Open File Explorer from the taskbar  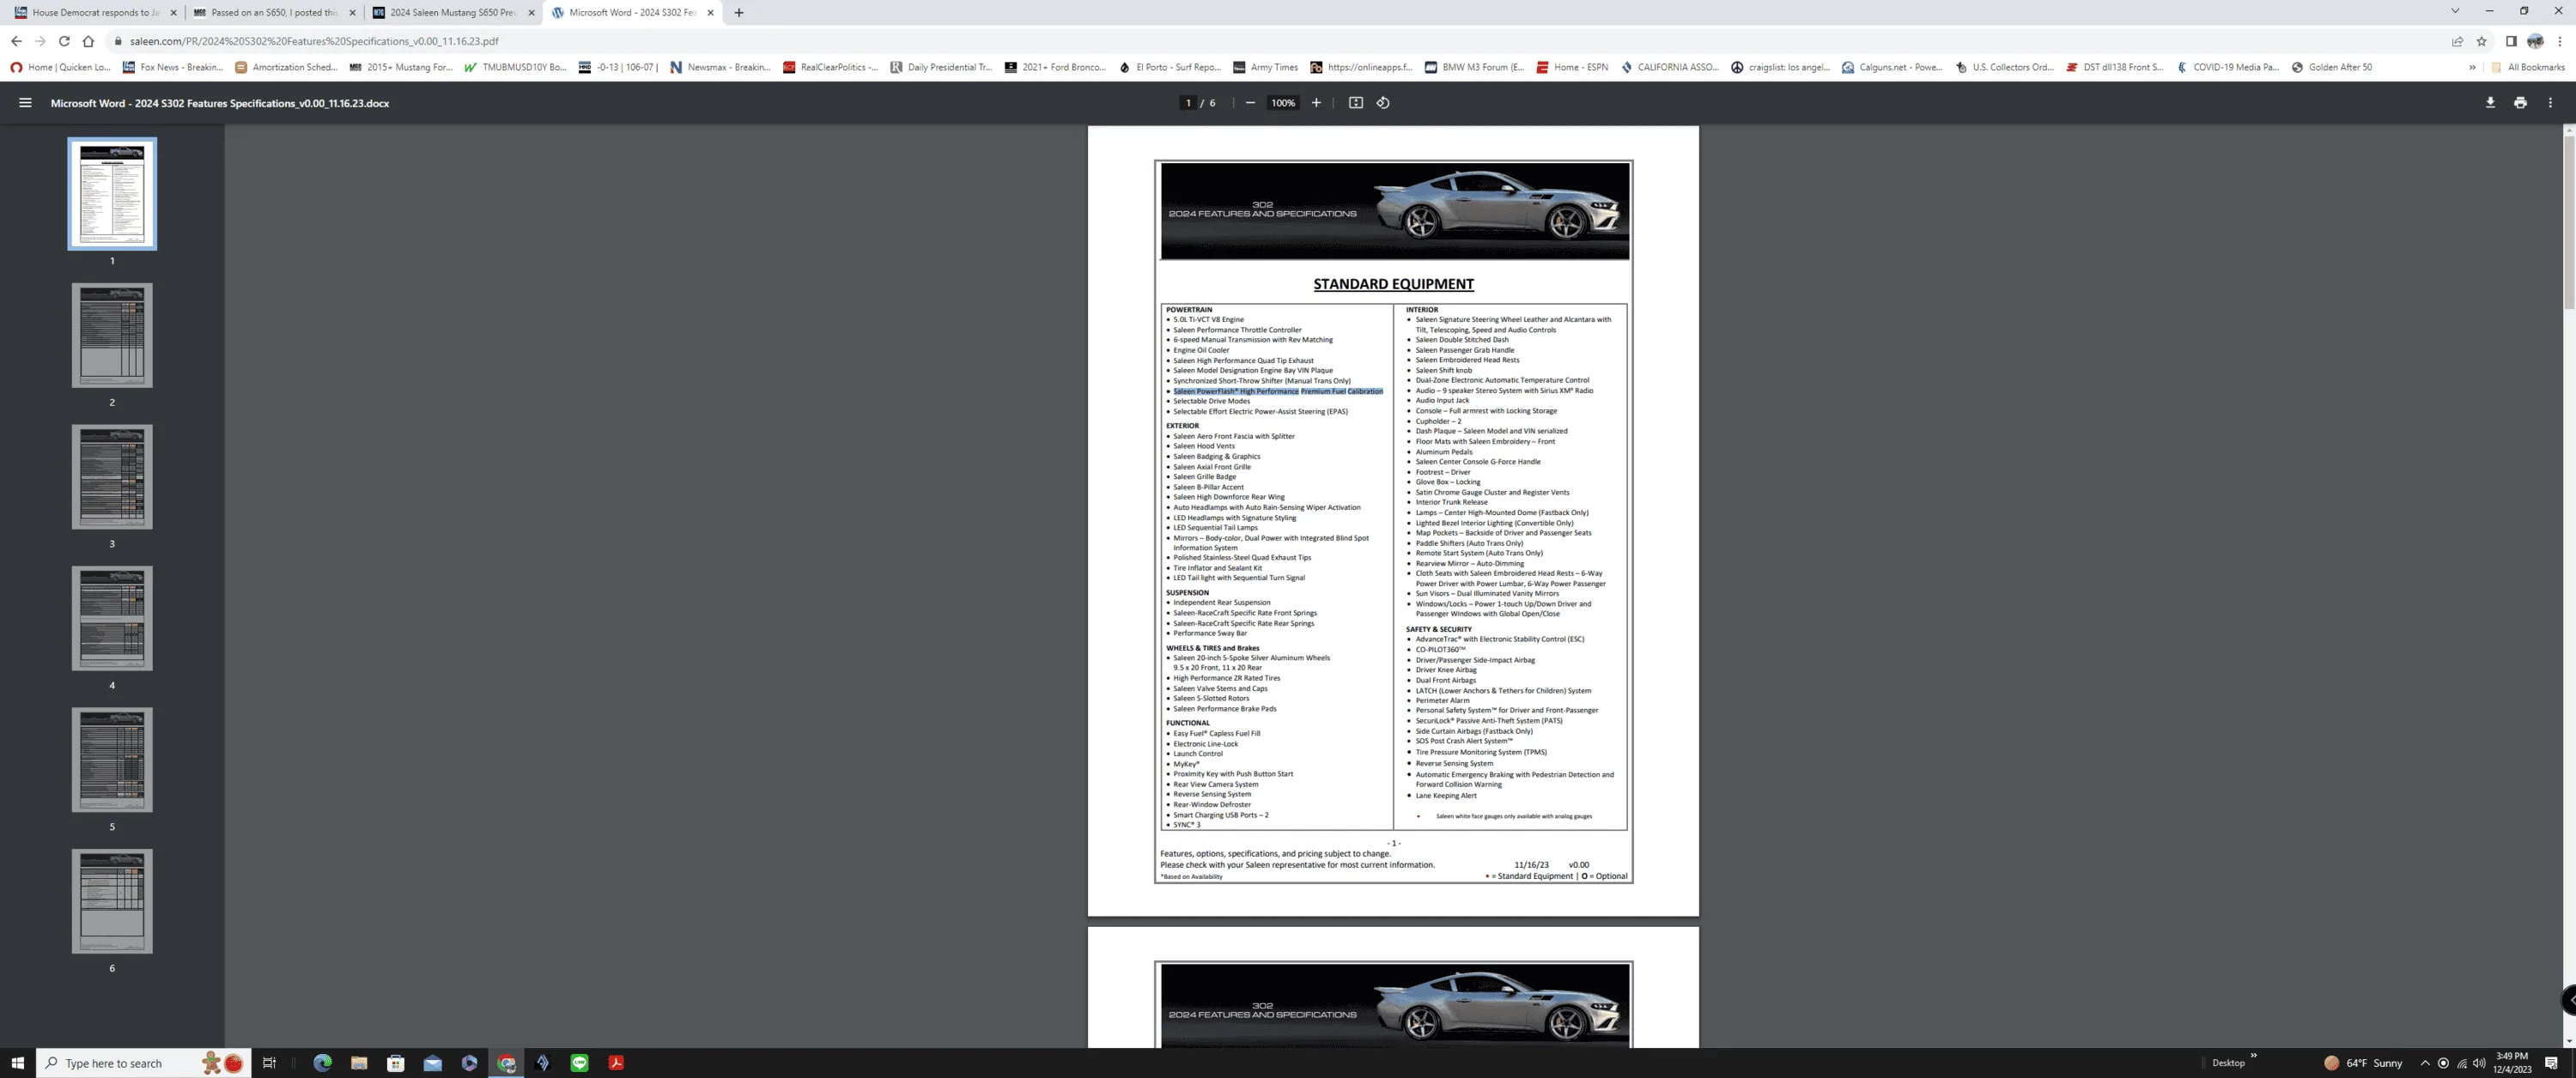click(359, 1063)
